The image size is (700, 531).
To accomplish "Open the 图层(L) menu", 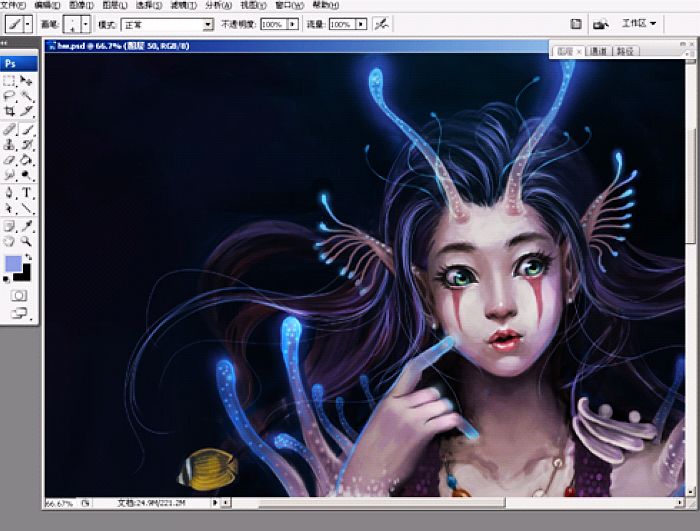I will pos(115,5).
